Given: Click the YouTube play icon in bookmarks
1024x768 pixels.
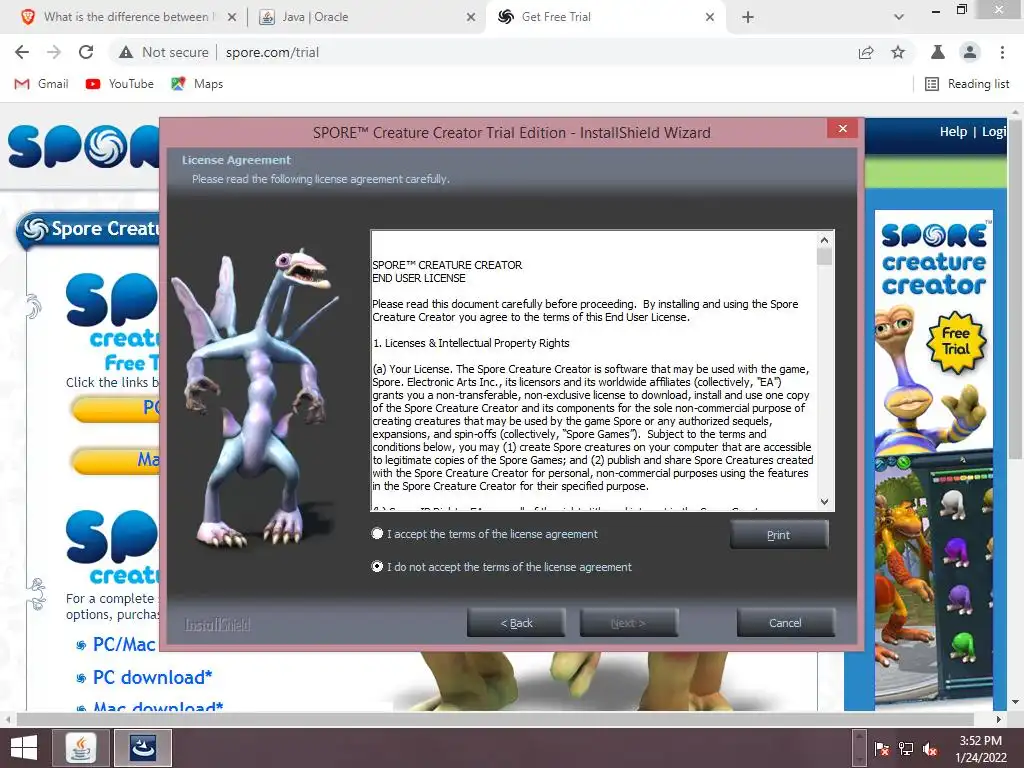Looking at the screenshot, I should (93, 84).
